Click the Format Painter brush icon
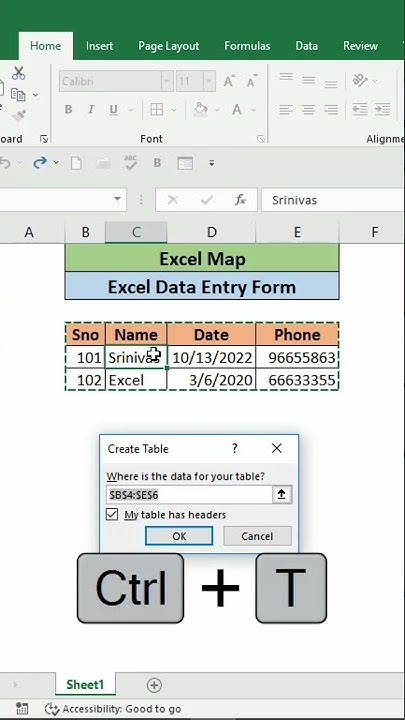Viewport: 405px width, 720px height. tap(19, 116)
